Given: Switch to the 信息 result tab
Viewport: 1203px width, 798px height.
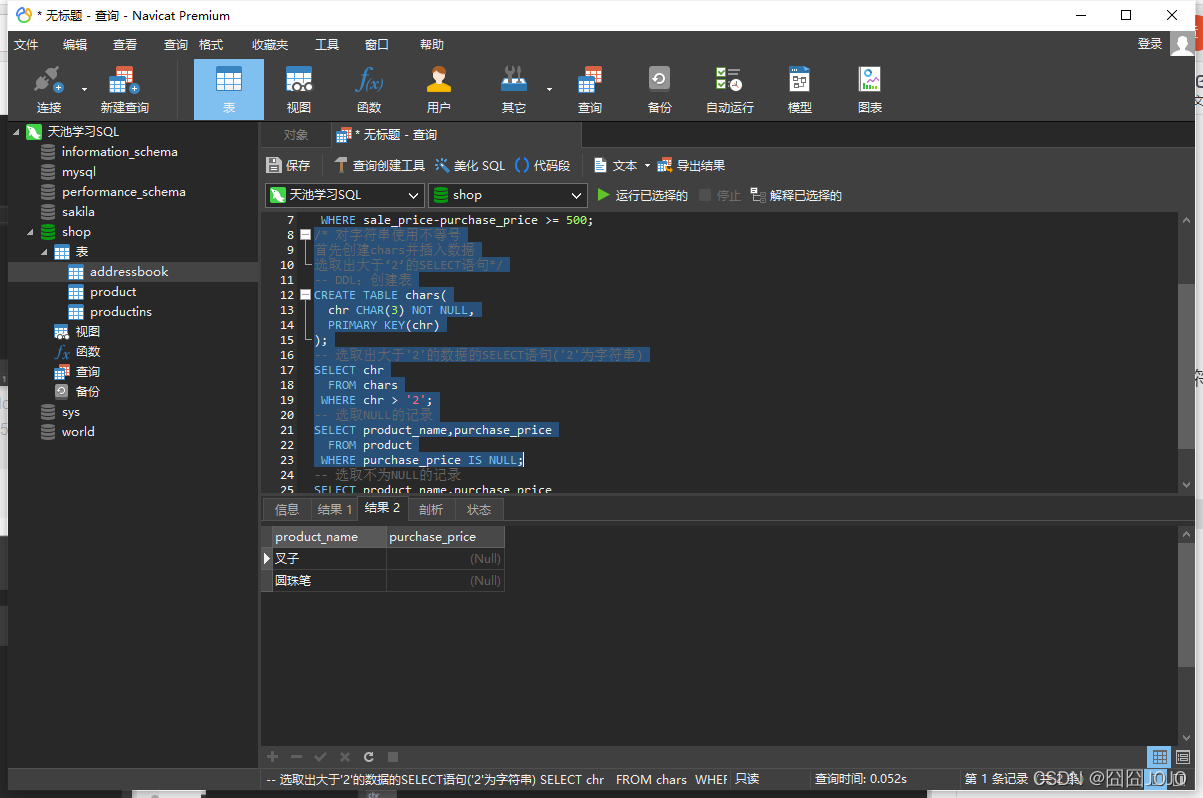Looking at the screenshot, I should point(287,510).
